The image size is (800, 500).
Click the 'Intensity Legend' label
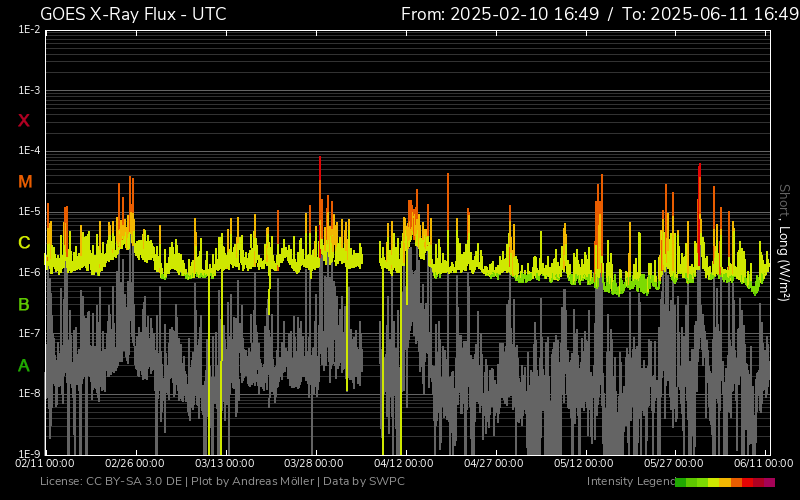tap(631, 481)
